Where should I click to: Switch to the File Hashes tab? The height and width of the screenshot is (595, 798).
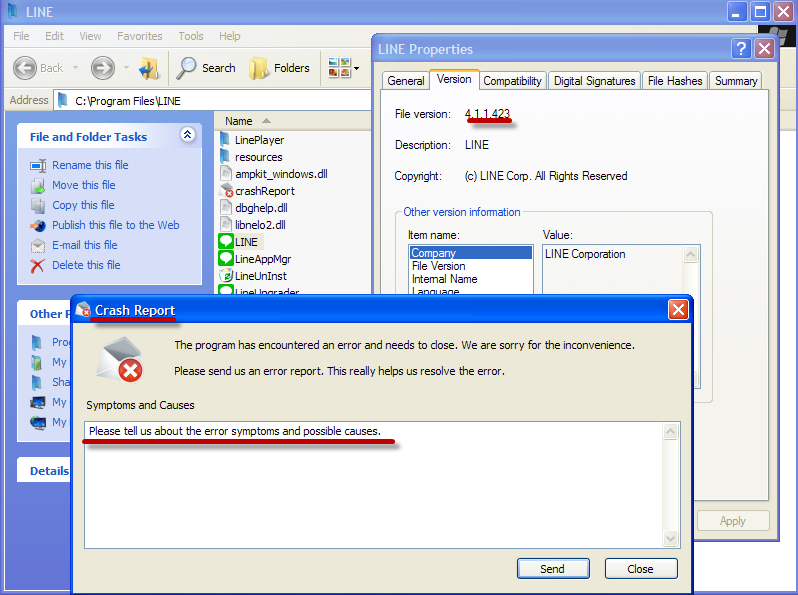click(675, 81)
